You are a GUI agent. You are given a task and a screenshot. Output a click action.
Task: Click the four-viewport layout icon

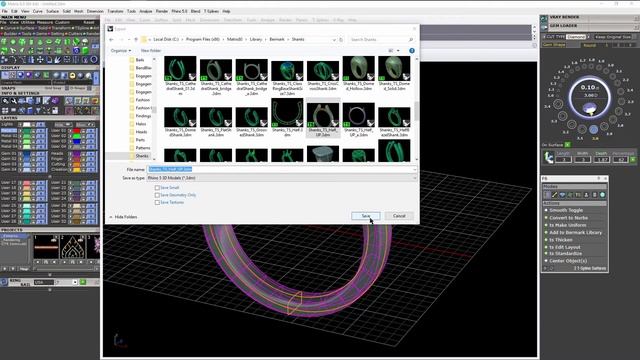point(5,111)
